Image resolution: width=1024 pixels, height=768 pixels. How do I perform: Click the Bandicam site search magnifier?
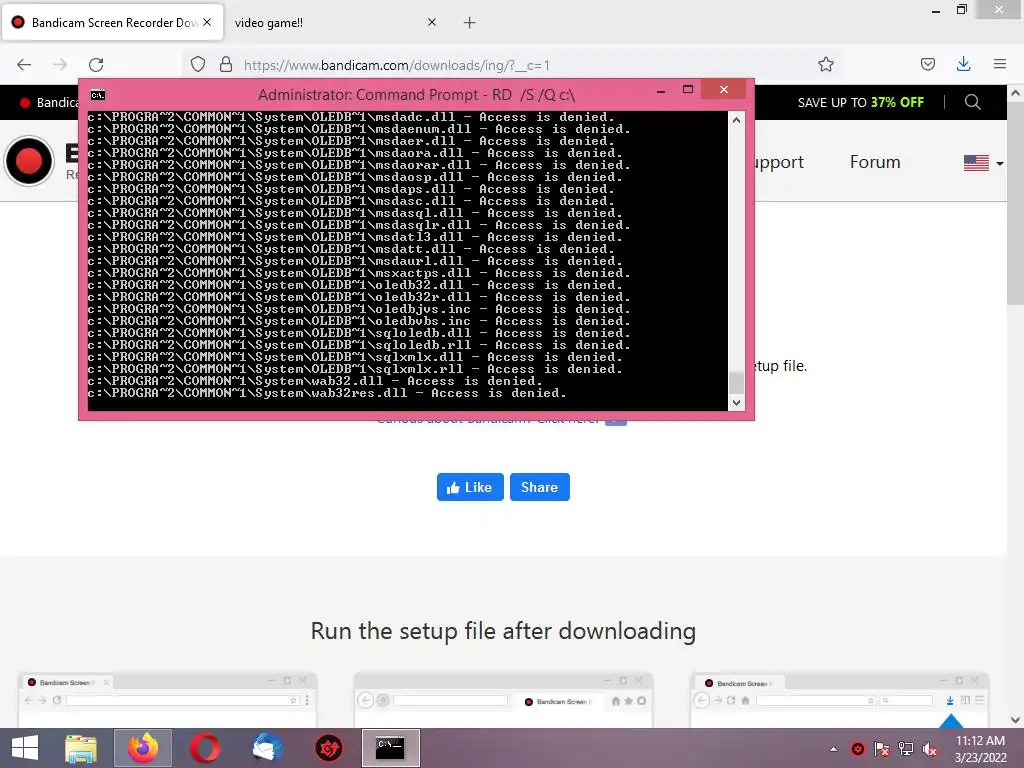tap(972, 102)
